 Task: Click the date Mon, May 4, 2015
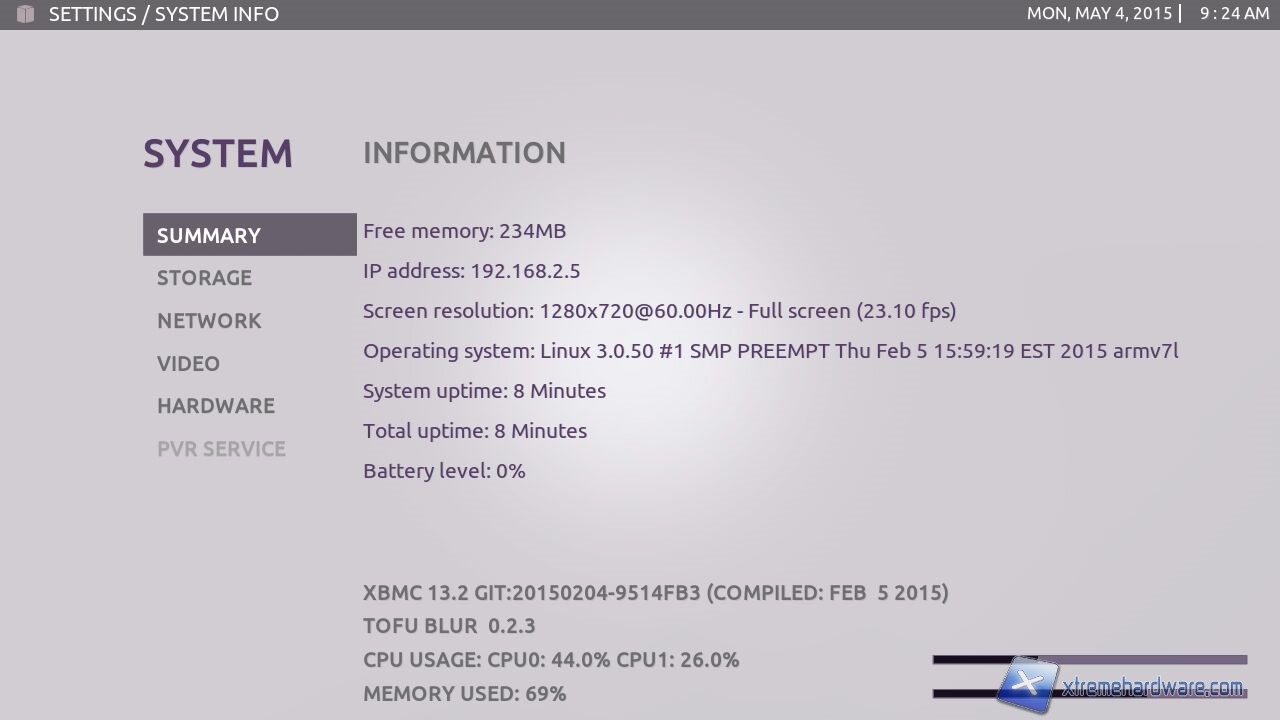click(x=1099, y=14)
